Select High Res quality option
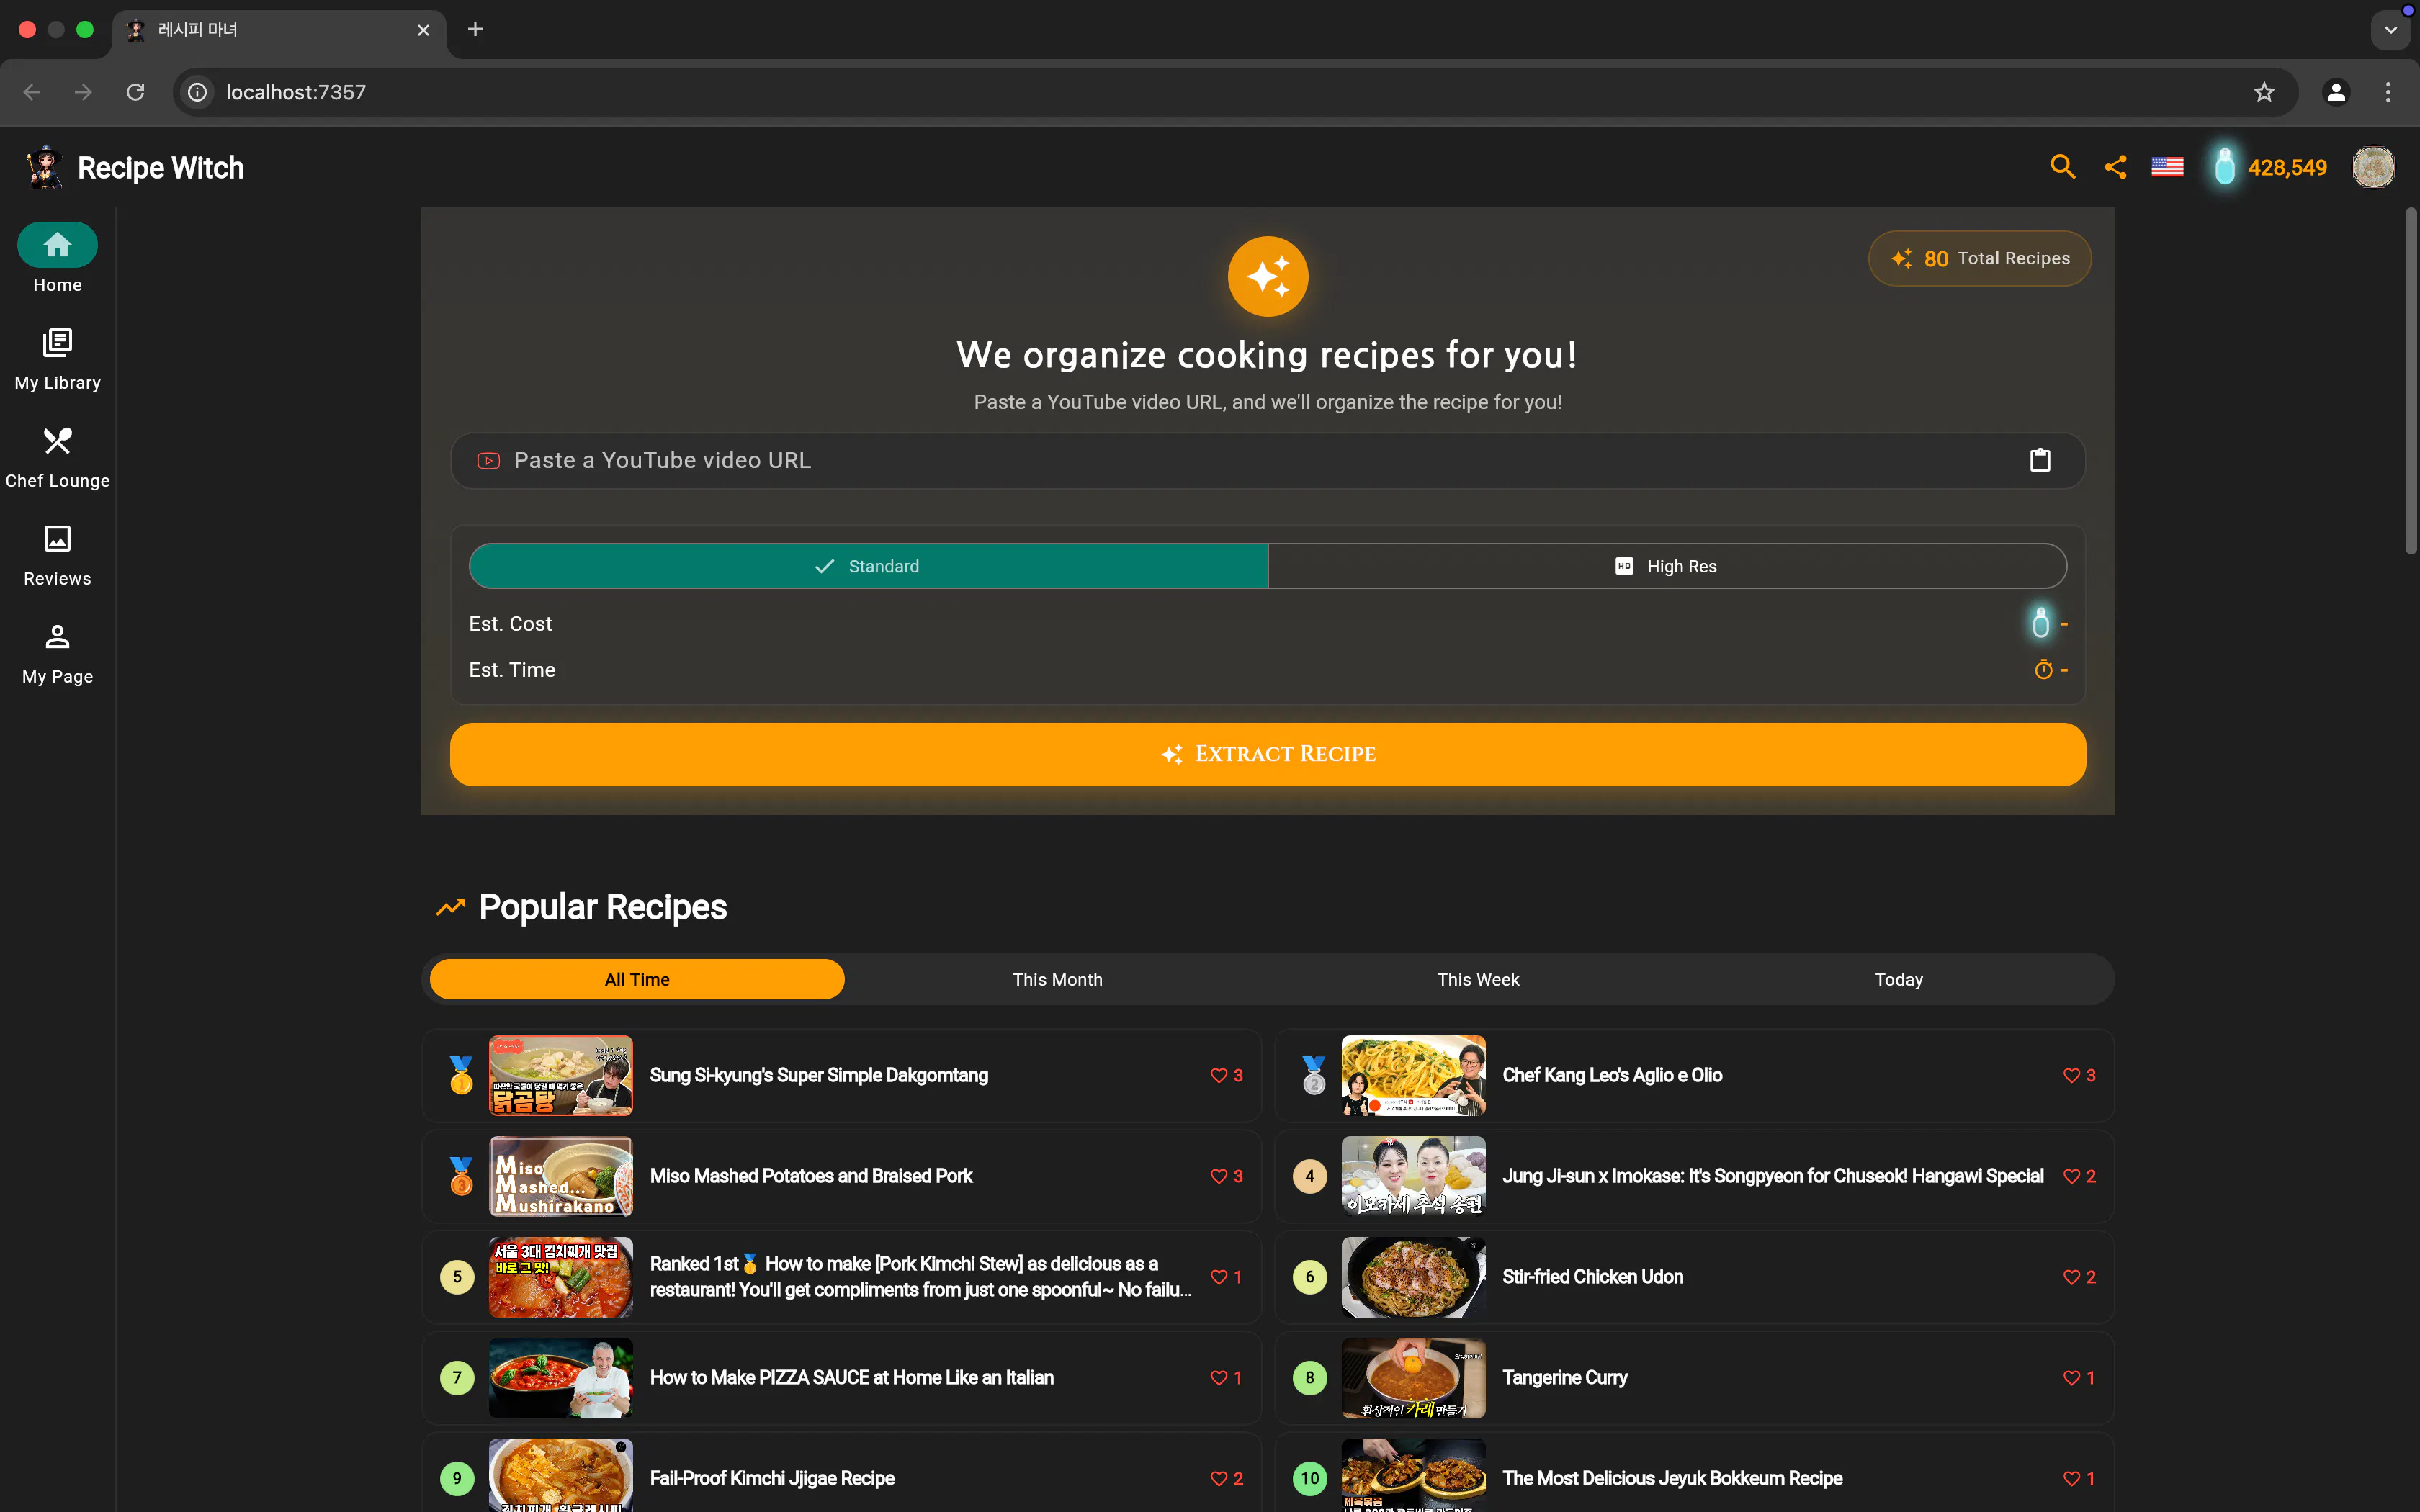Screen dimensions: 2420x1512 (x=1667, y=566)
